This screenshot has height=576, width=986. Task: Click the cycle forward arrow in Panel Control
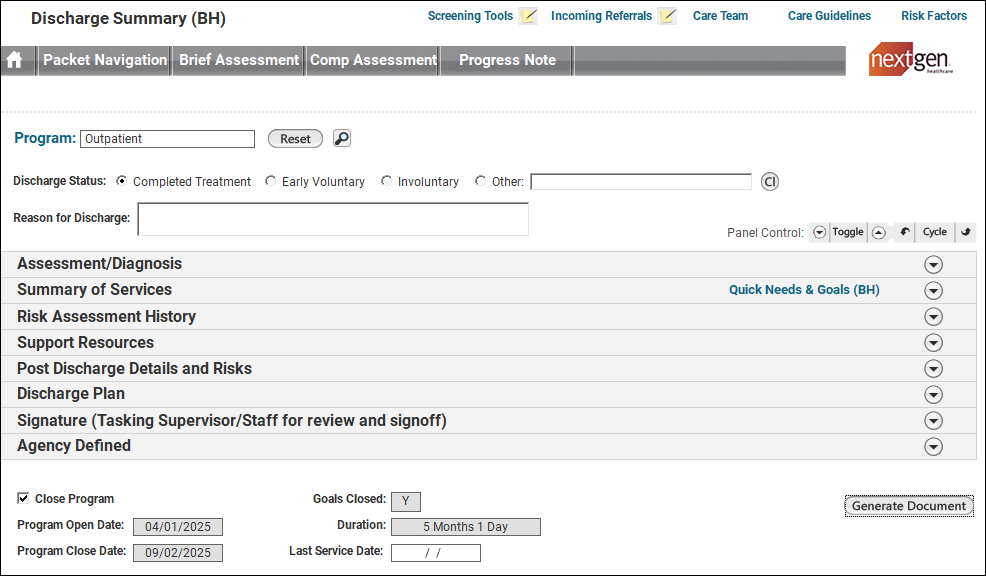(x=965, y=232)
